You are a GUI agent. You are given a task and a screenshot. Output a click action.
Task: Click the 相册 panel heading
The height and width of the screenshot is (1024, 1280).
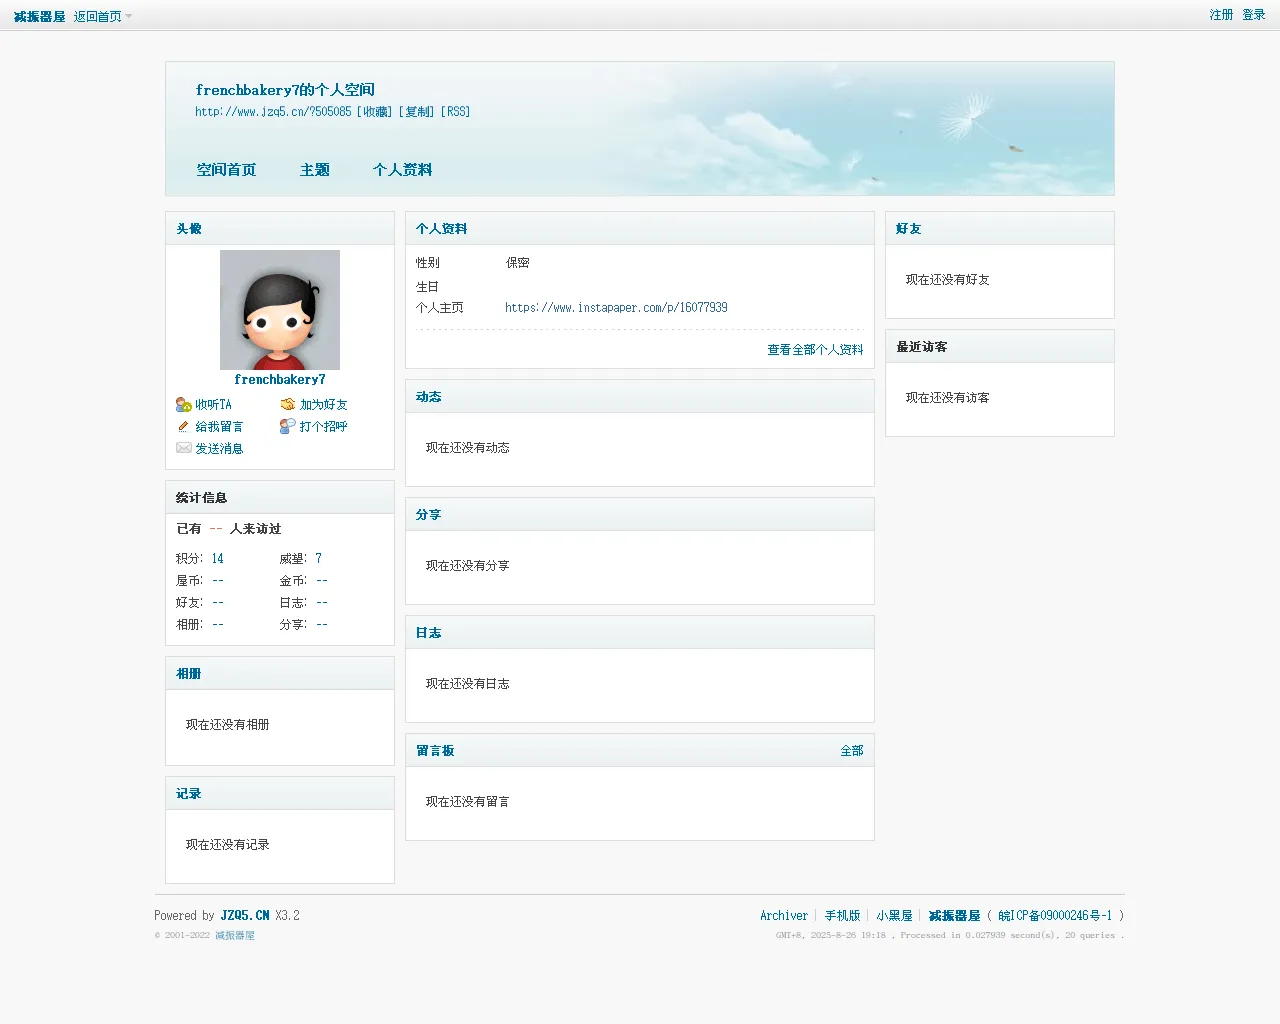click(x=189, y=674)
